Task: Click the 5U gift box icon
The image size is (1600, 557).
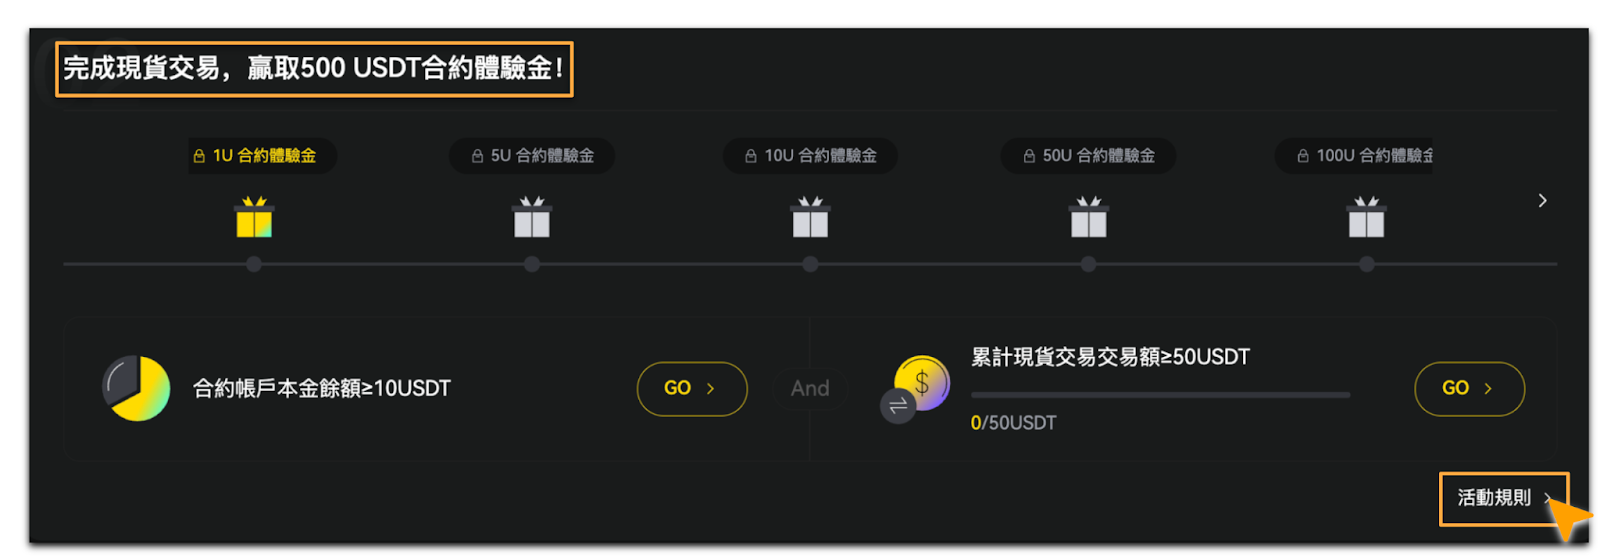Action: click(x=532, y=217)
